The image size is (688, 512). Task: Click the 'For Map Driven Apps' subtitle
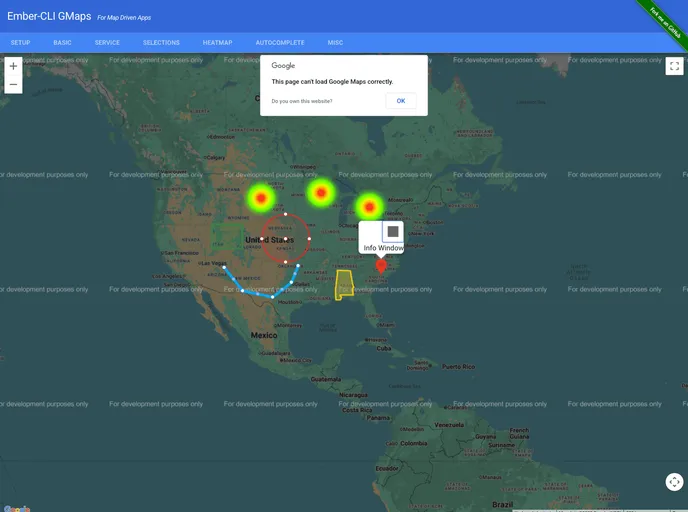click(x=124, y=18)
